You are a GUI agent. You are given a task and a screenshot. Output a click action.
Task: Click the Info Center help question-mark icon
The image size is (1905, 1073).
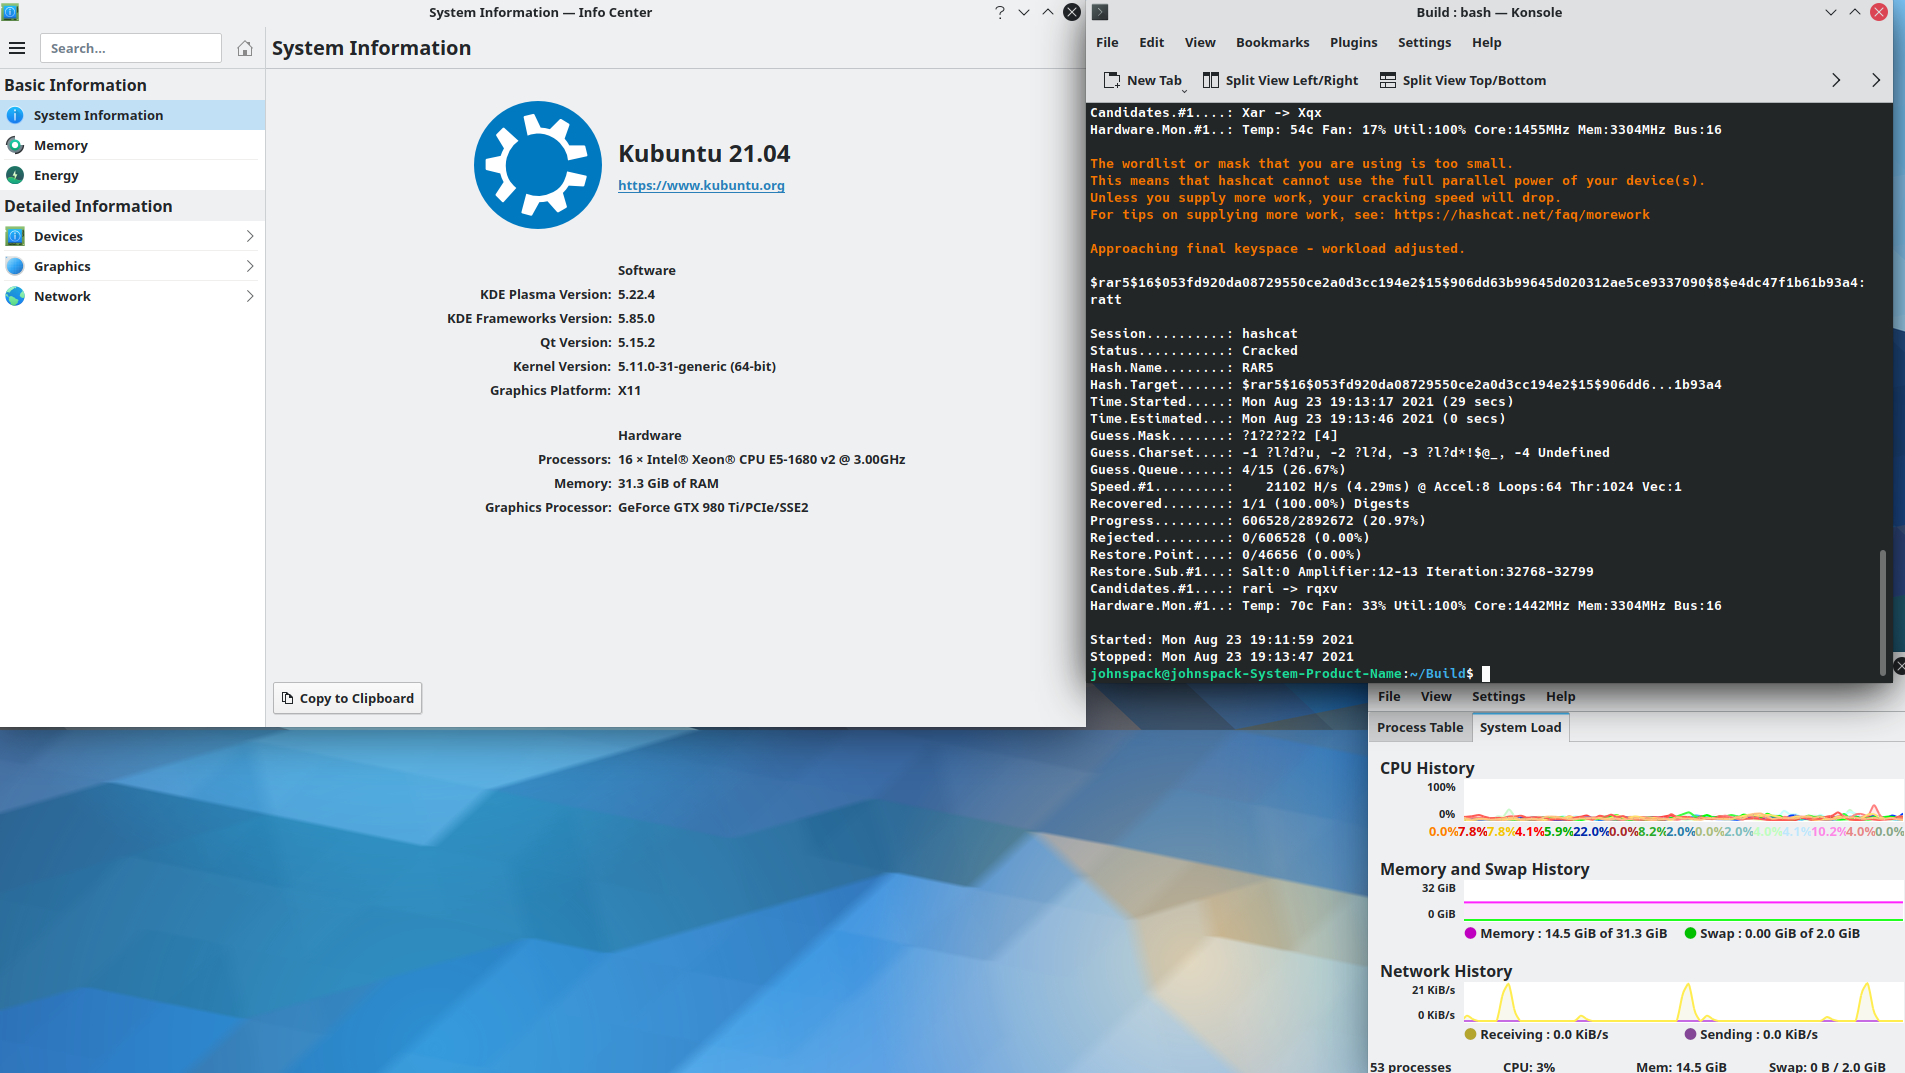click(1000, 12)
